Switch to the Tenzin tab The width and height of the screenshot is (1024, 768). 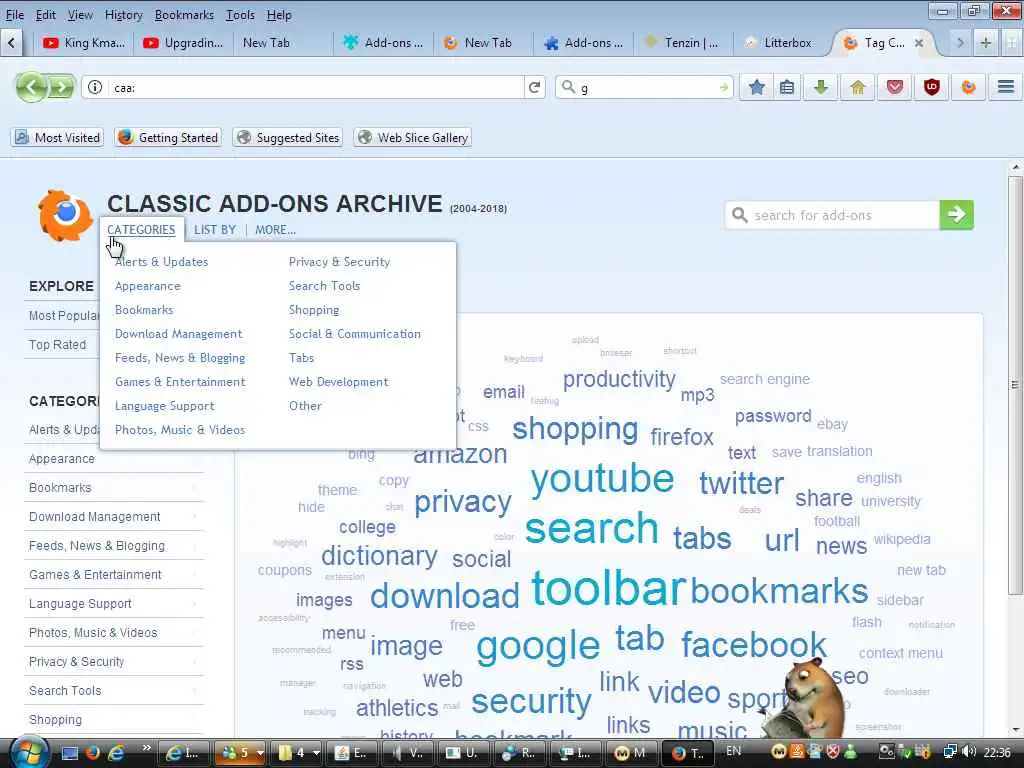[x=682, y=43]
